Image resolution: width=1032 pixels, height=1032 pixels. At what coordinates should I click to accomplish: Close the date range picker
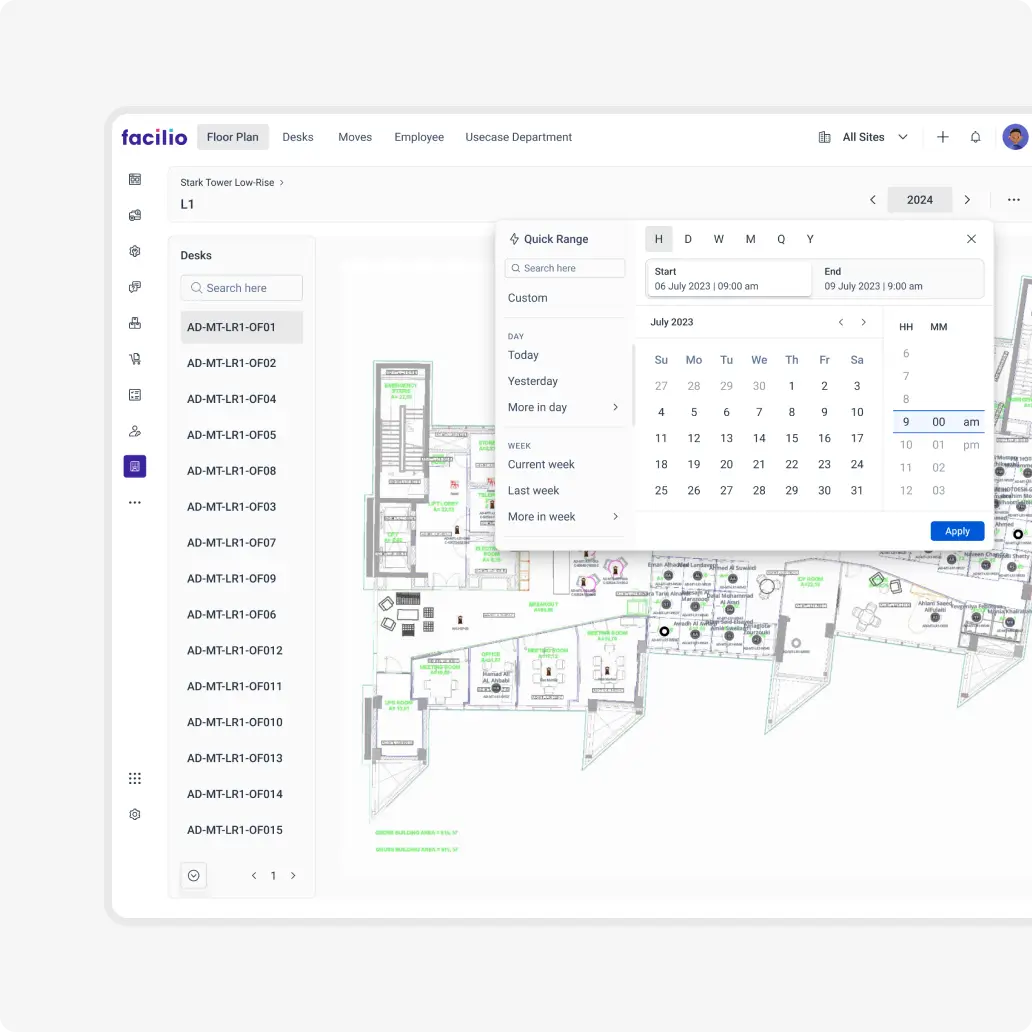pos(971,239)
